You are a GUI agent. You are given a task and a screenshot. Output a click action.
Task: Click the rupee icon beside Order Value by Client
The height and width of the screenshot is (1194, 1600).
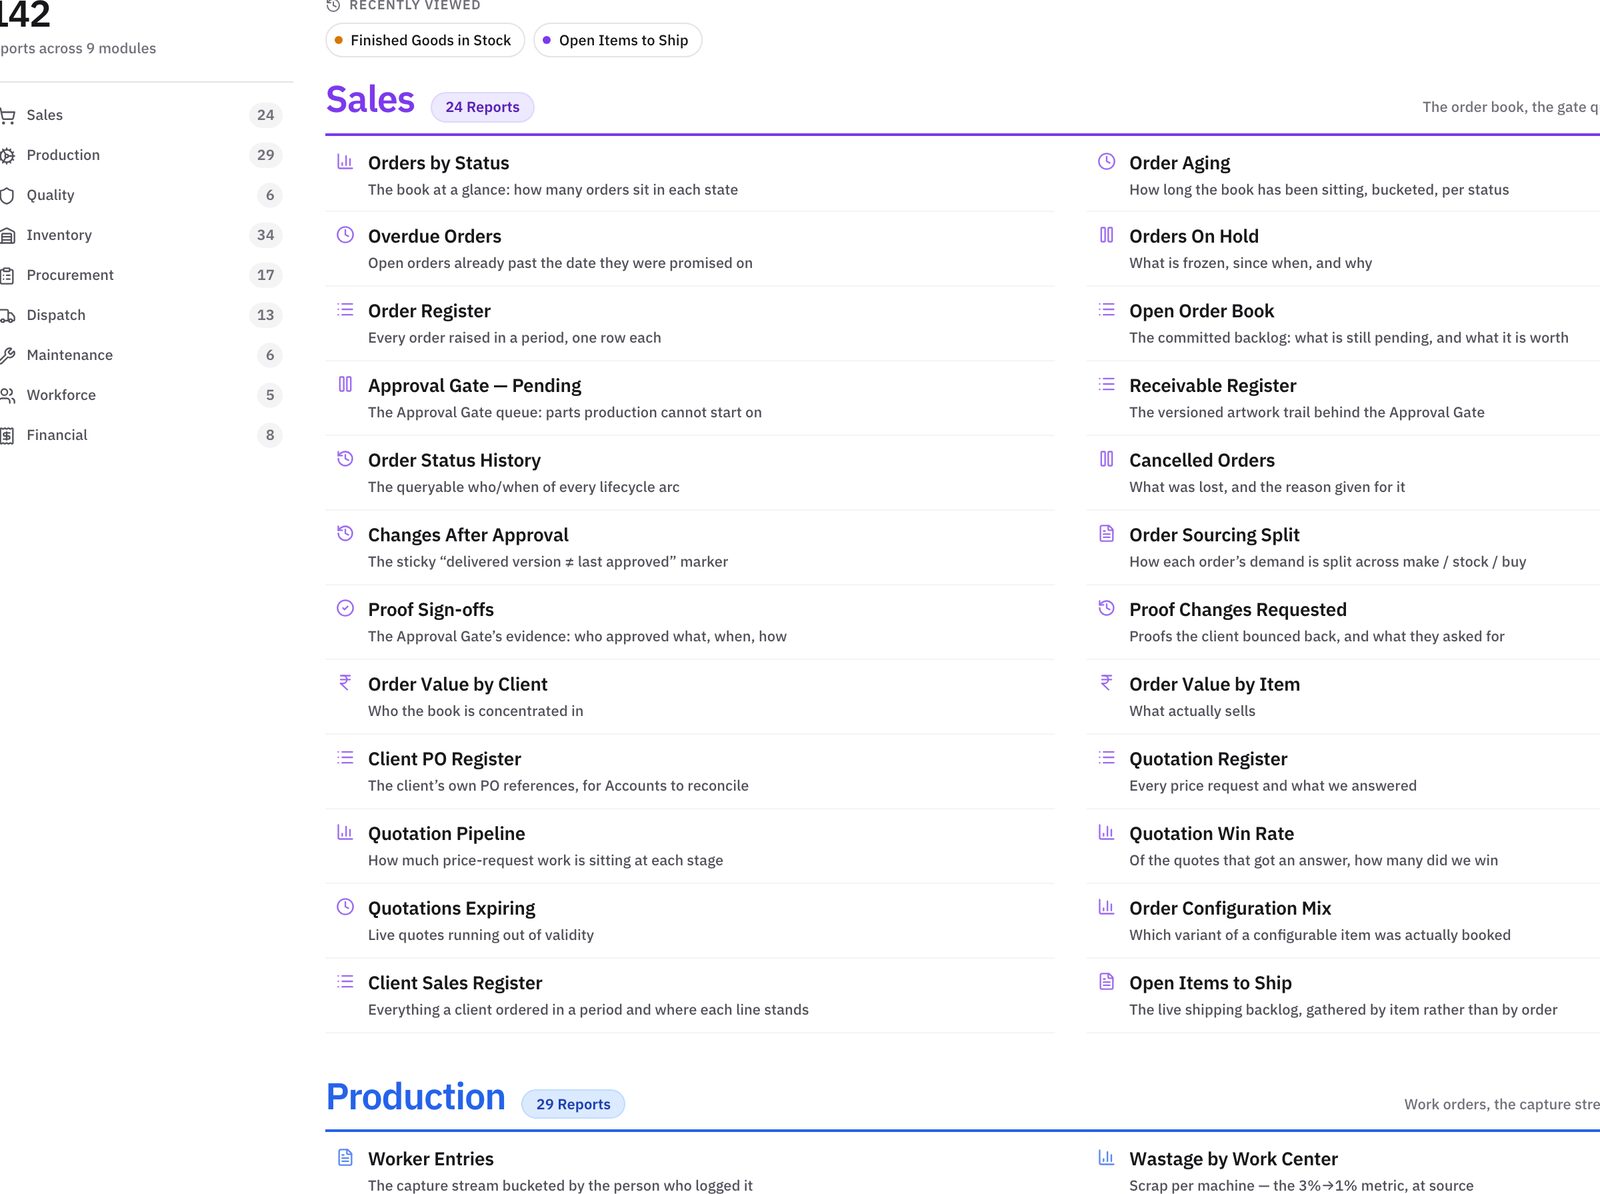(345, 683)
